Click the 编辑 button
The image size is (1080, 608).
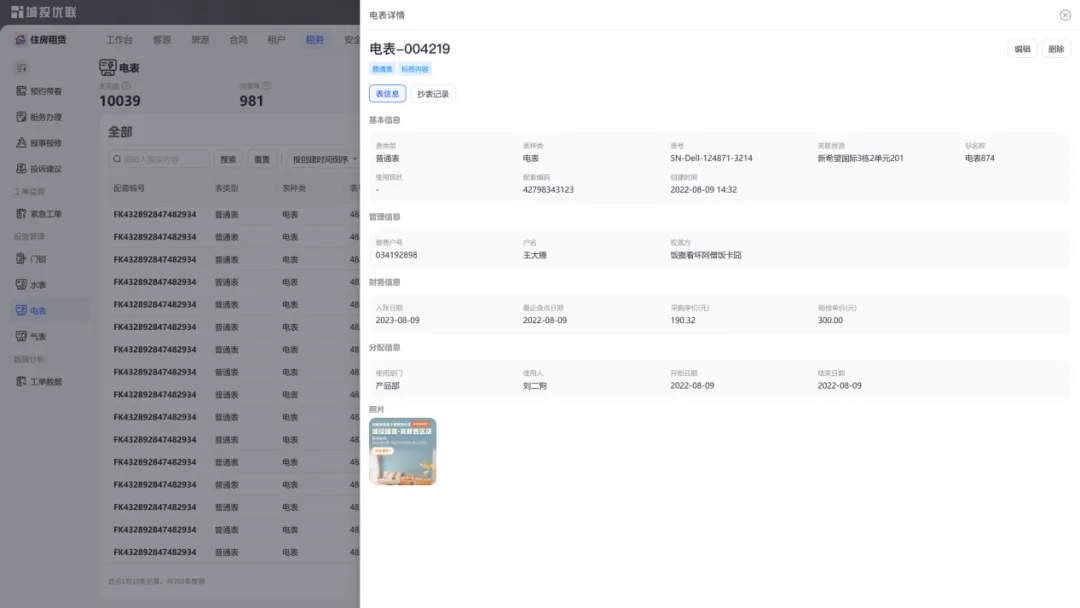pyautogui.click(x=1022, y=49)
